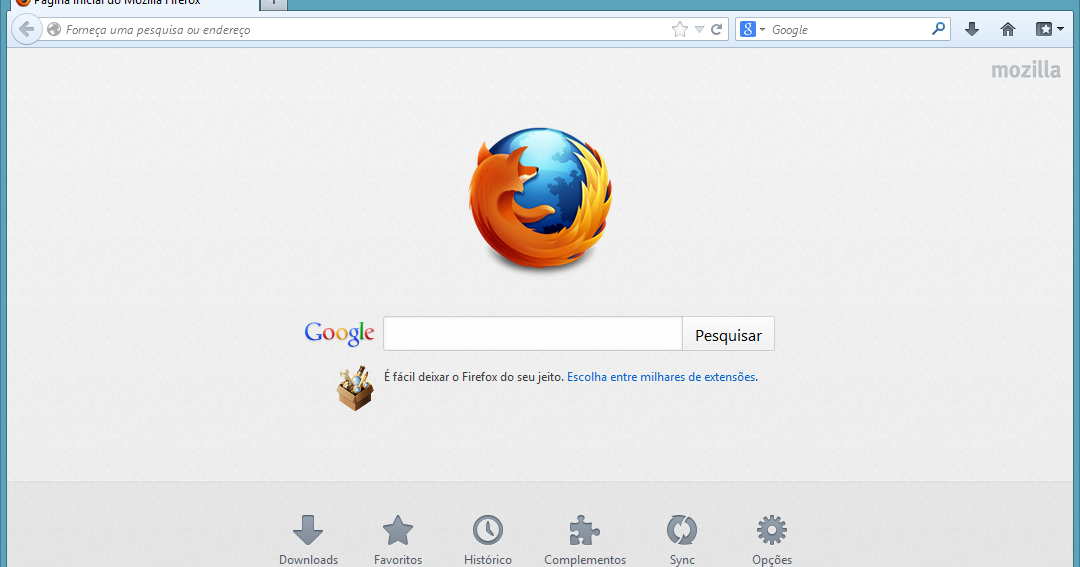Open link Escolha entre milhares de extensões
The height and width of the screenshot is (567, 1080).
pyautogui.click(x=661, y=377)
